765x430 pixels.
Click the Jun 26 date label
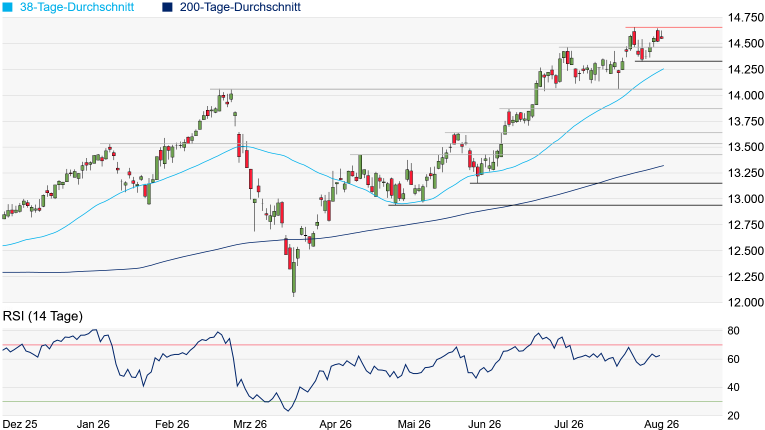coord(484,424)
